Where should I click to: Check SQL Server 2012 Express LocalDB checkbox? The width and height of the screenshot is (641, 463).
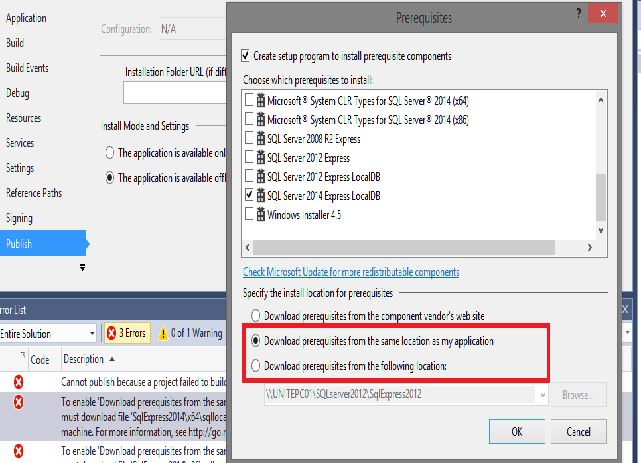pyautogui.click(x=249, y=176)
